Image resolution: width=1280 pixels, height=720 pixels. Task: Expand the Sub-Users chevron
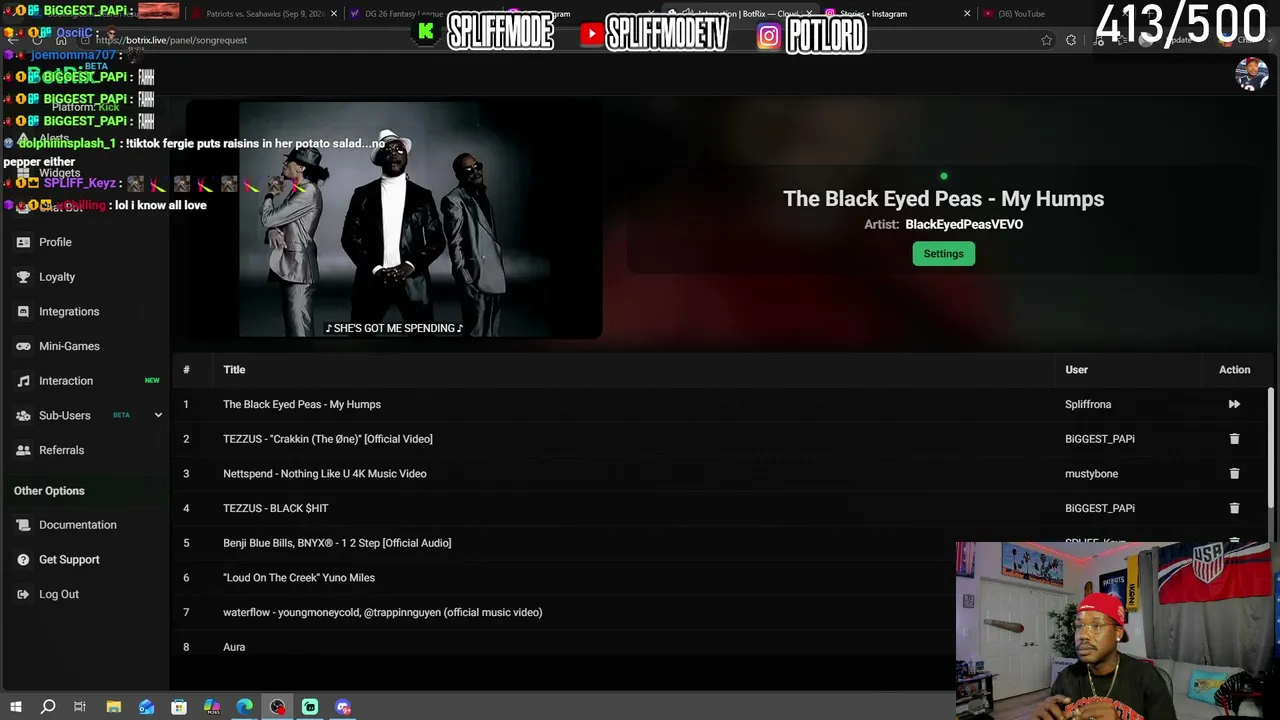pyautogui.click(x=158, y=415)
